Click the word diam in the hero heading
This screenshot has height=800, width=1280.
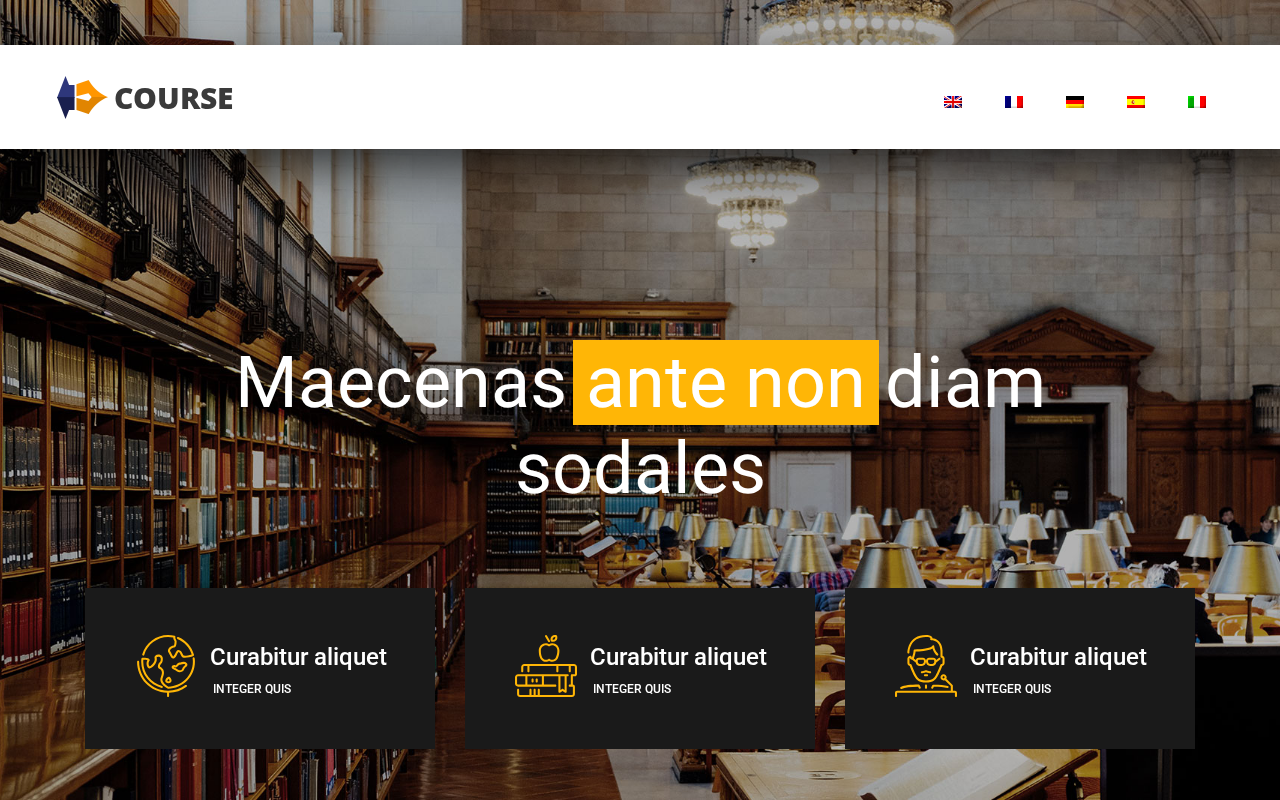coord(965,382)
